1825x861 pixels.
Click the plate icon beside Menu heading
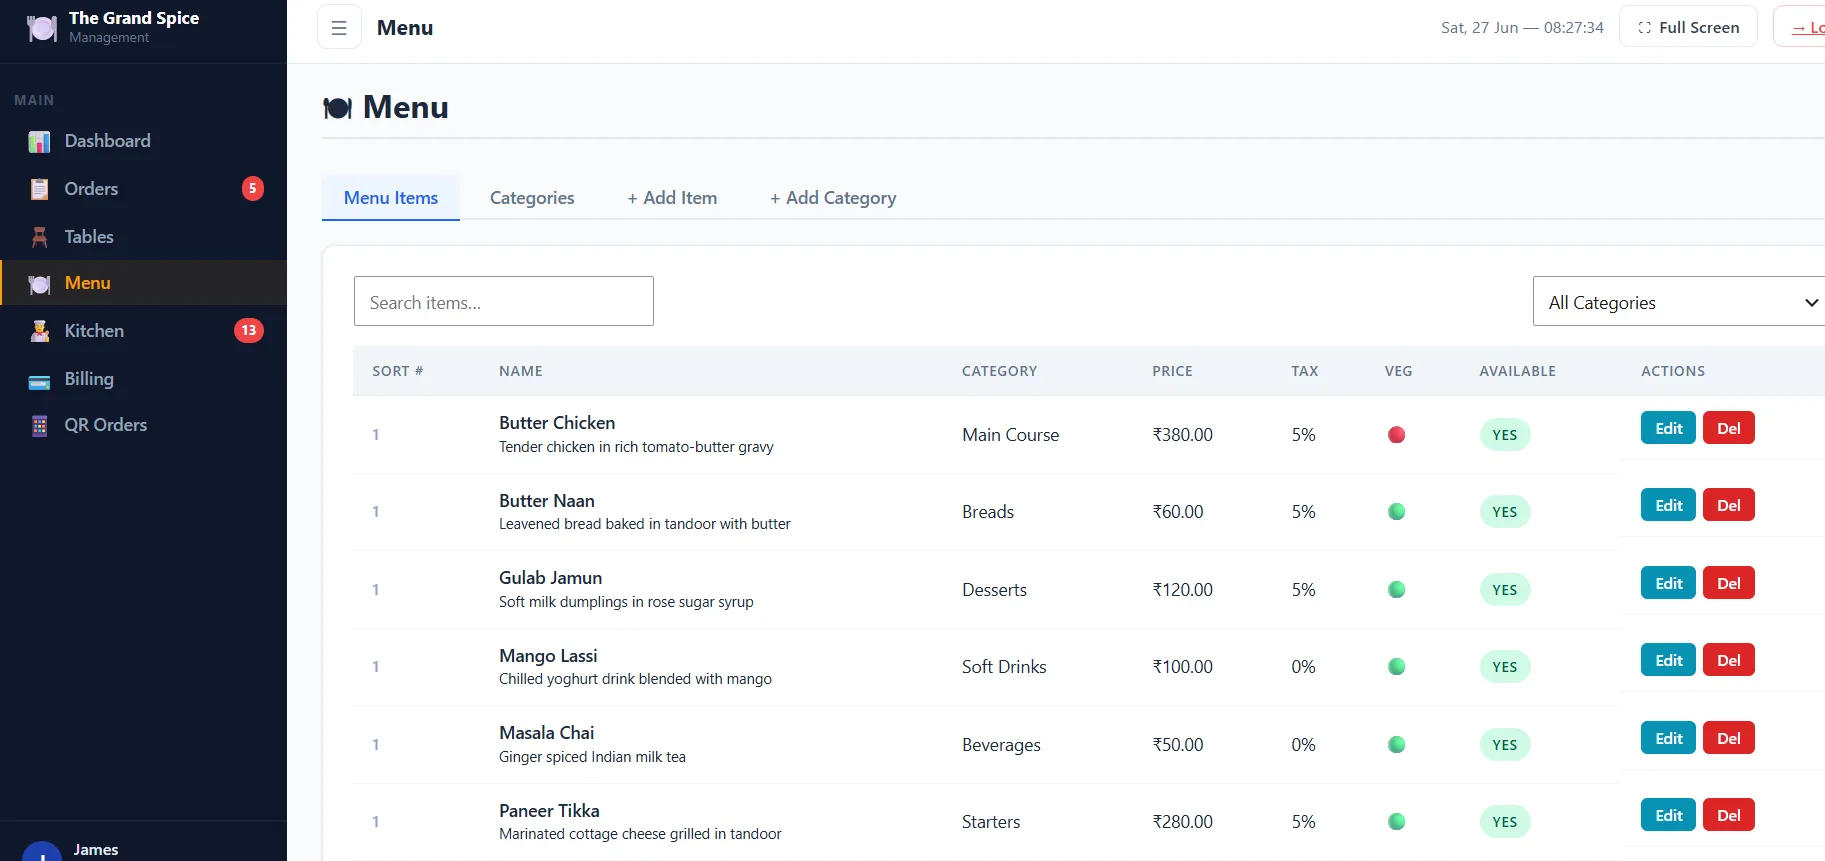tap(338, 108)
